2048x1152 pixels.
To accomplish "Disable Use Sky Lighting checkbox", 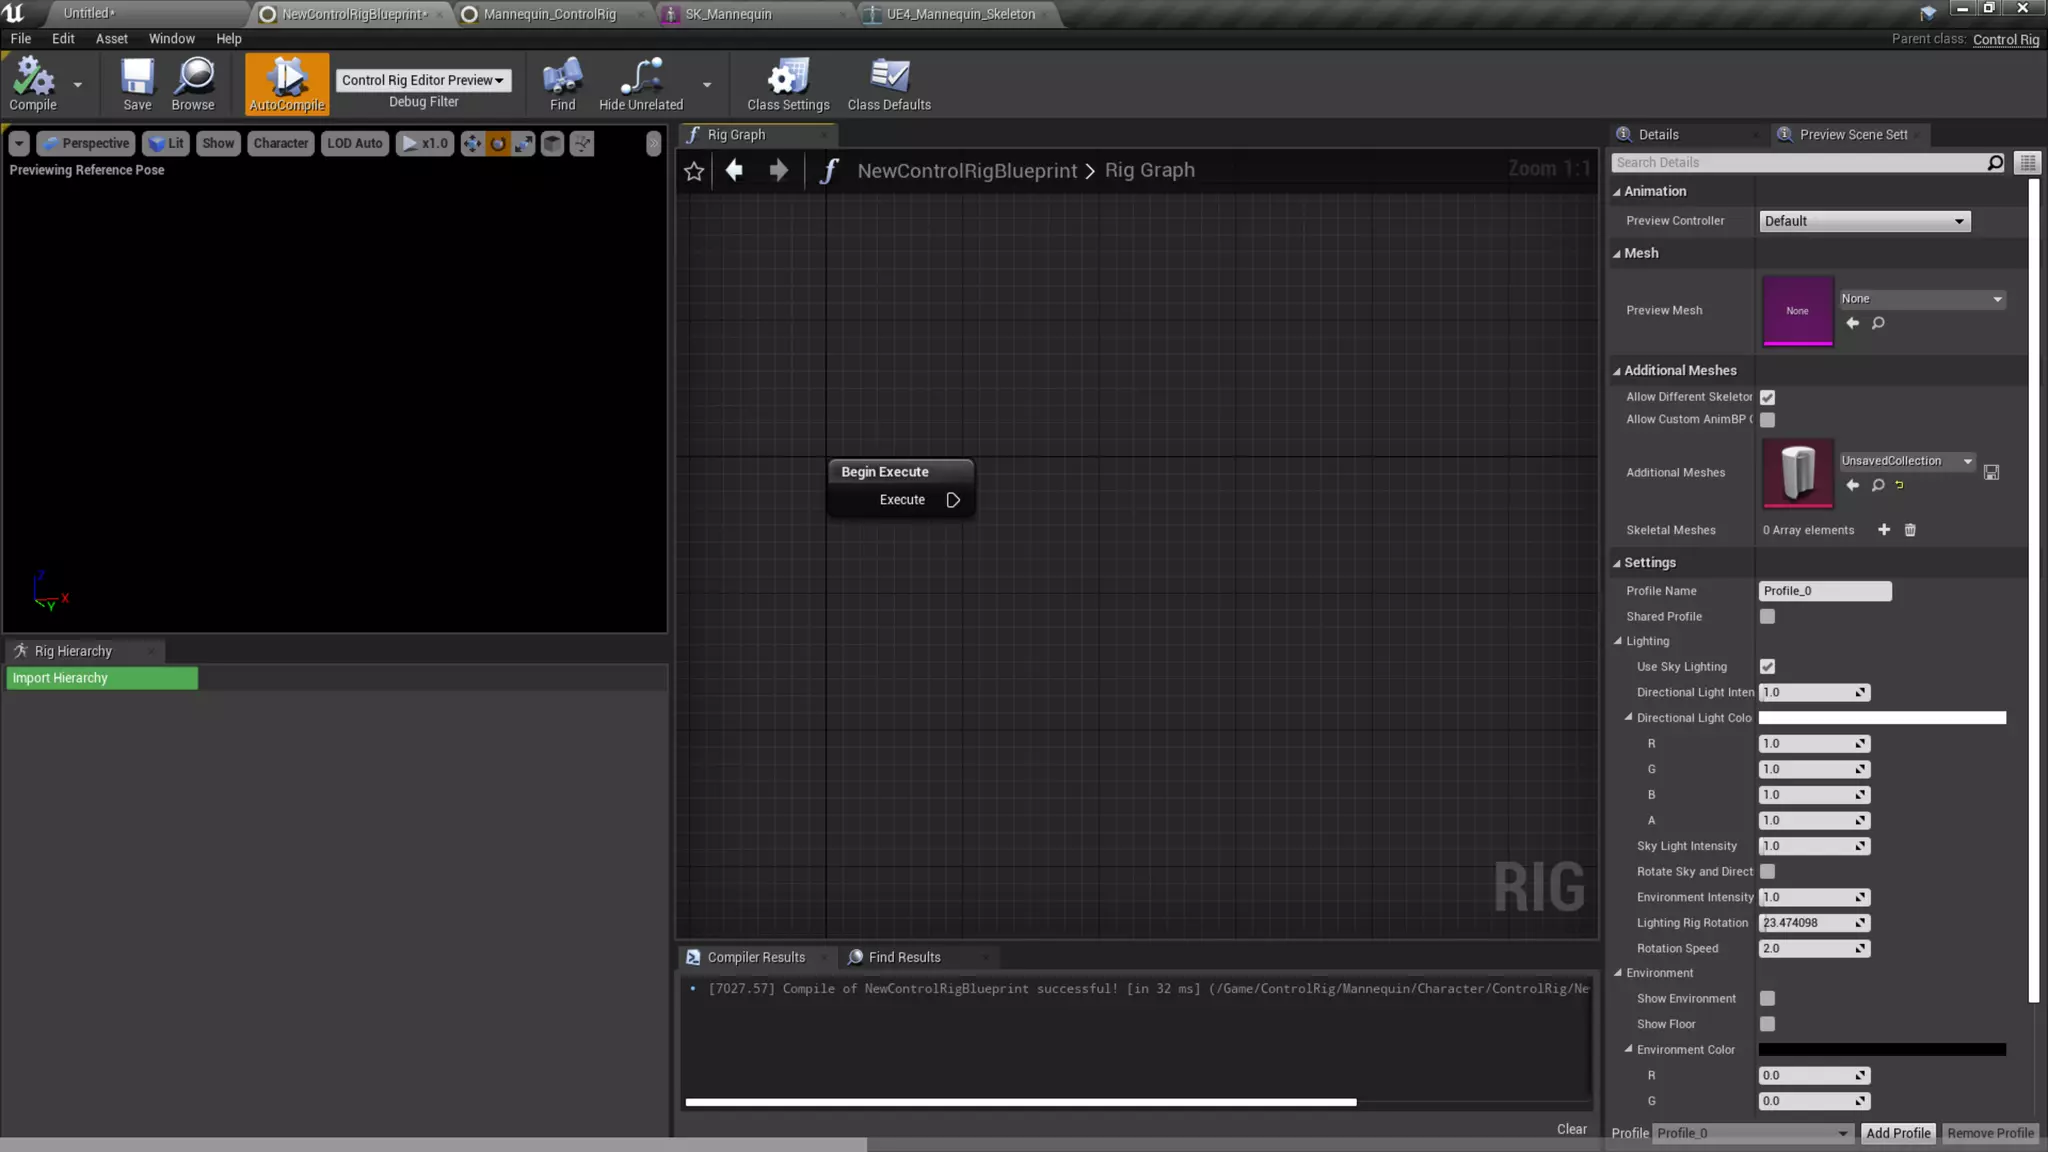I will (x=1767, y=667).
